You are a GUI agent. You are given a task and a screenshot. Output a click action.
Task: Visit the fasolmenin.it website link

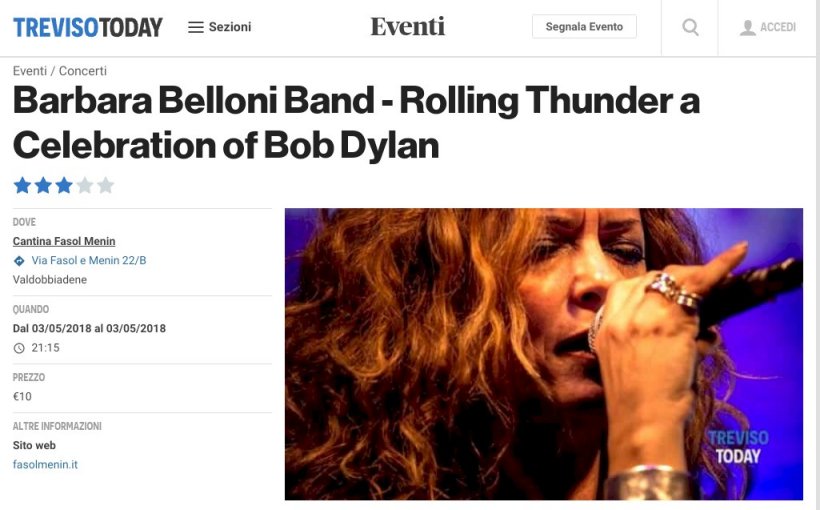45,464
